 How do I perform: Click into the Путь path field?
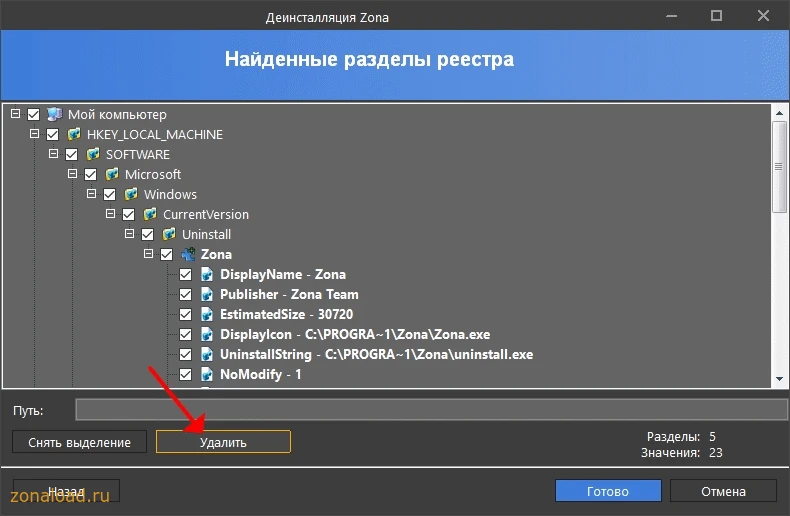tap(431, 409)
